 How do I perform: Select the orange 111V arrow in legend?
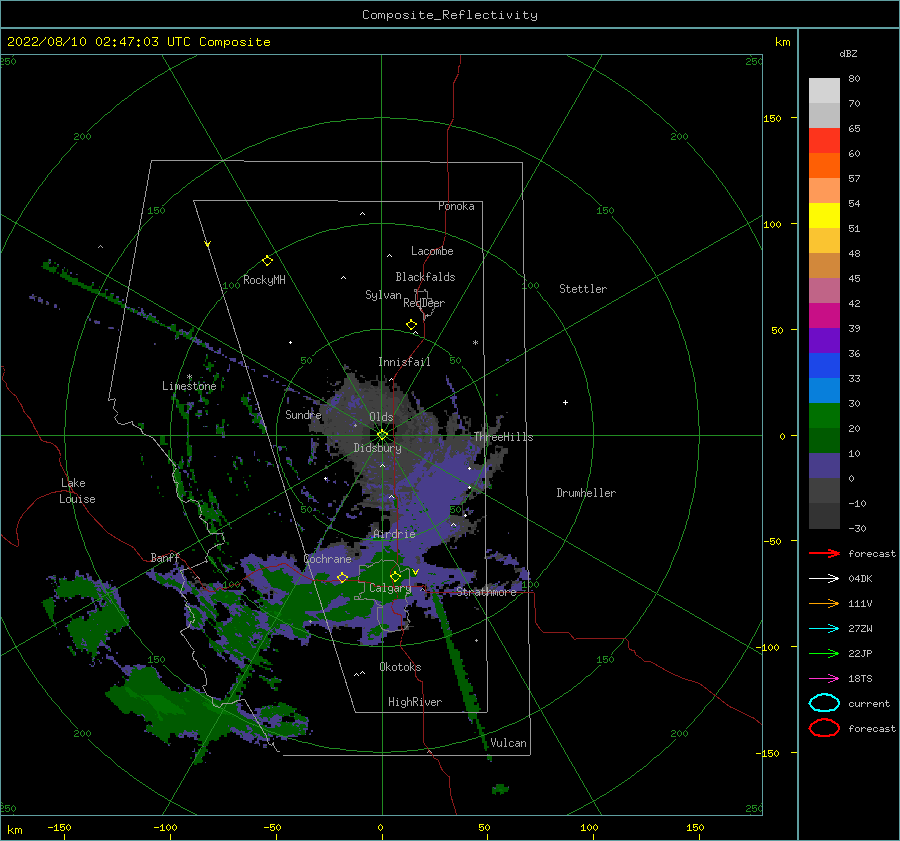824,603
